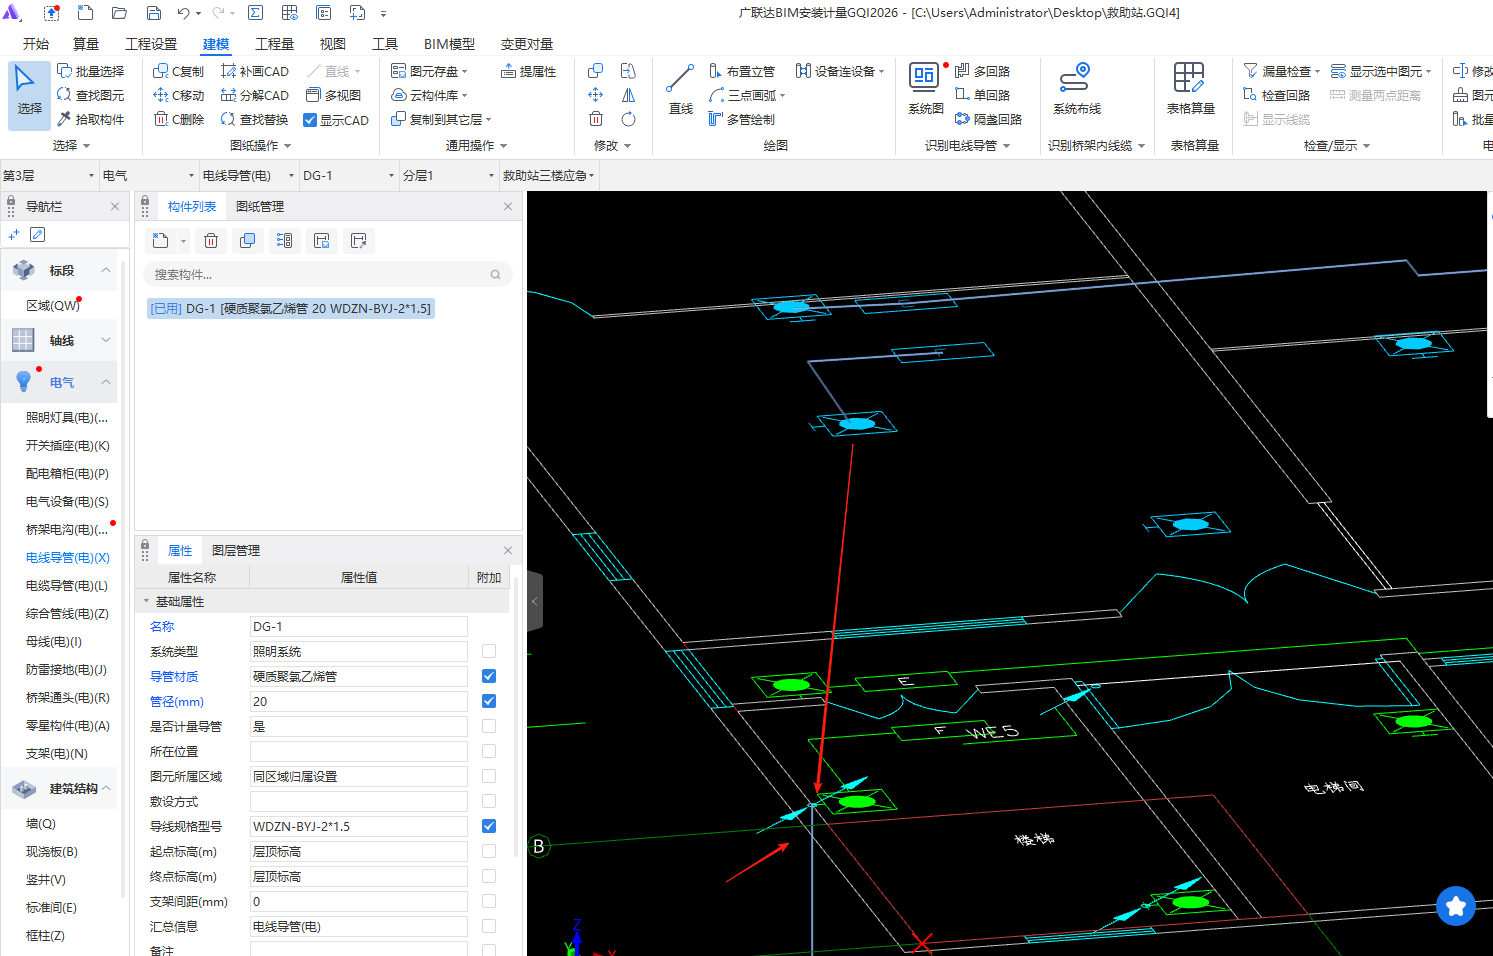
Task: Switch to the 图纸管理 tab
Action: [260, 206]
